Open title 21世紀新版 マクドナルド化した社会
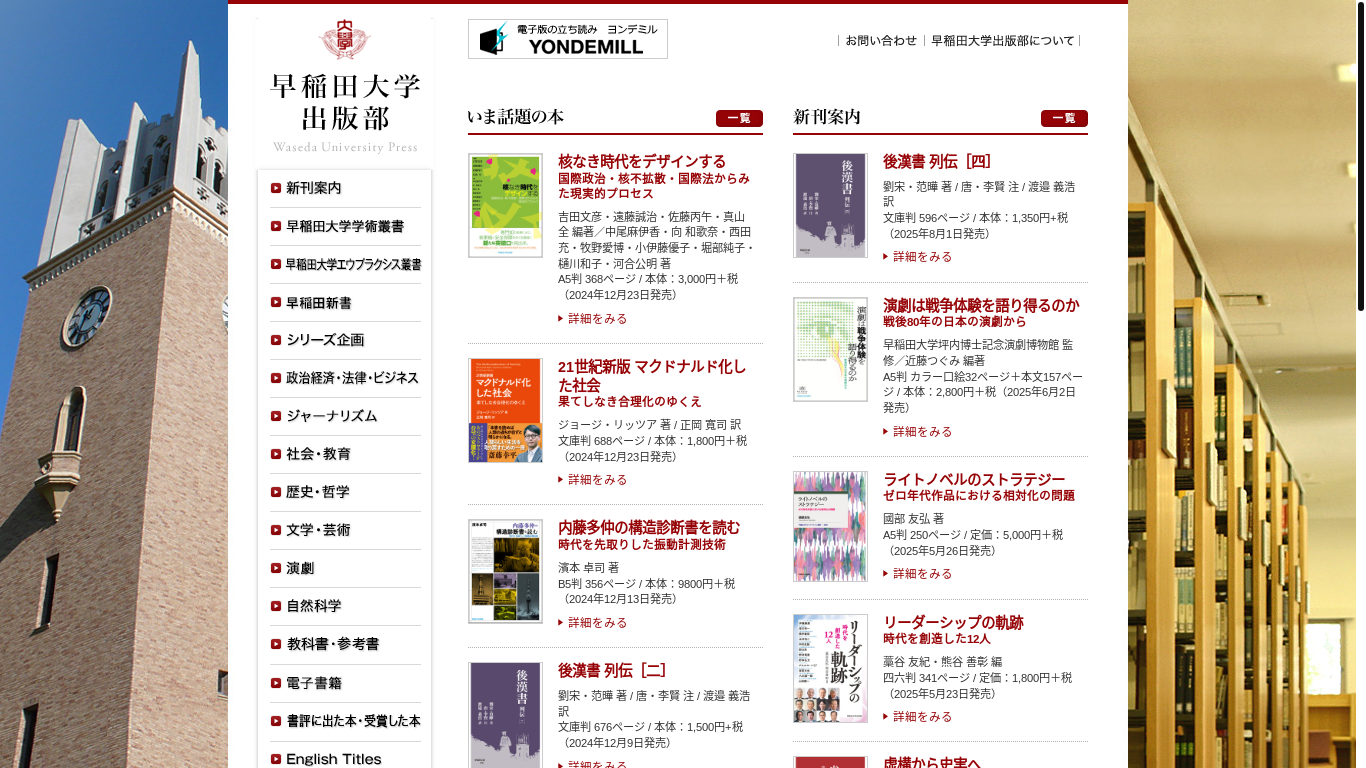The image size is (1366, 768). [x=652, y=376]
